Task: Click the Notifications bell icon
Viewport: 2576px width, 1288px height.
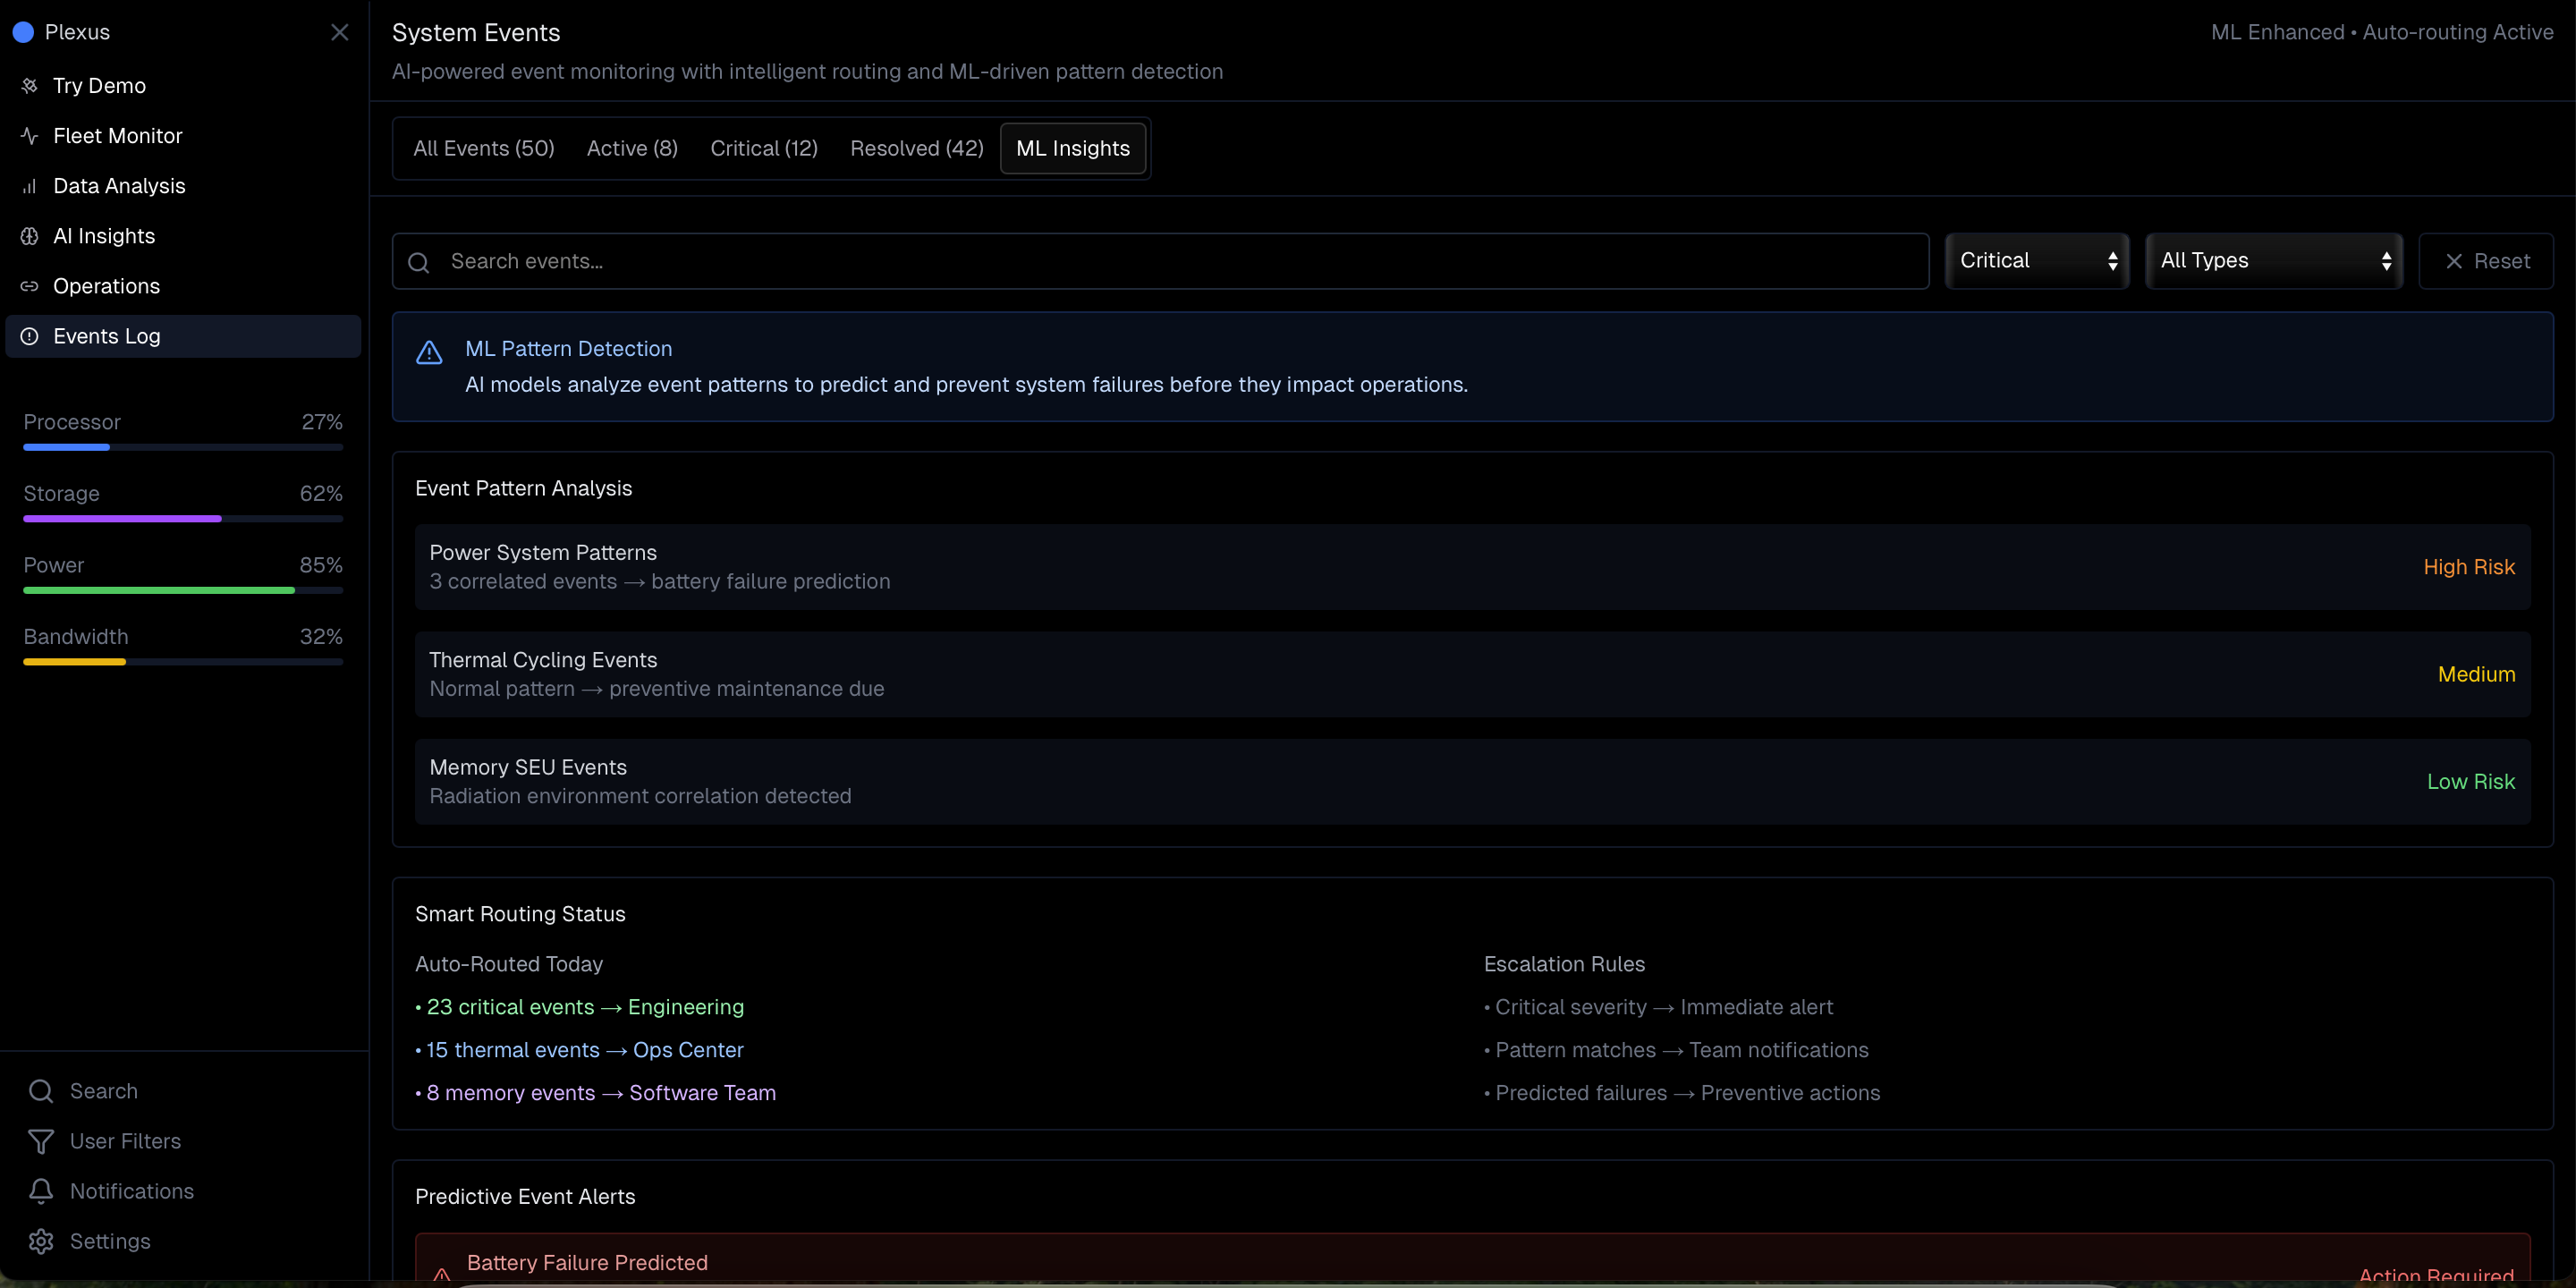Action: tap(41, 1191)
